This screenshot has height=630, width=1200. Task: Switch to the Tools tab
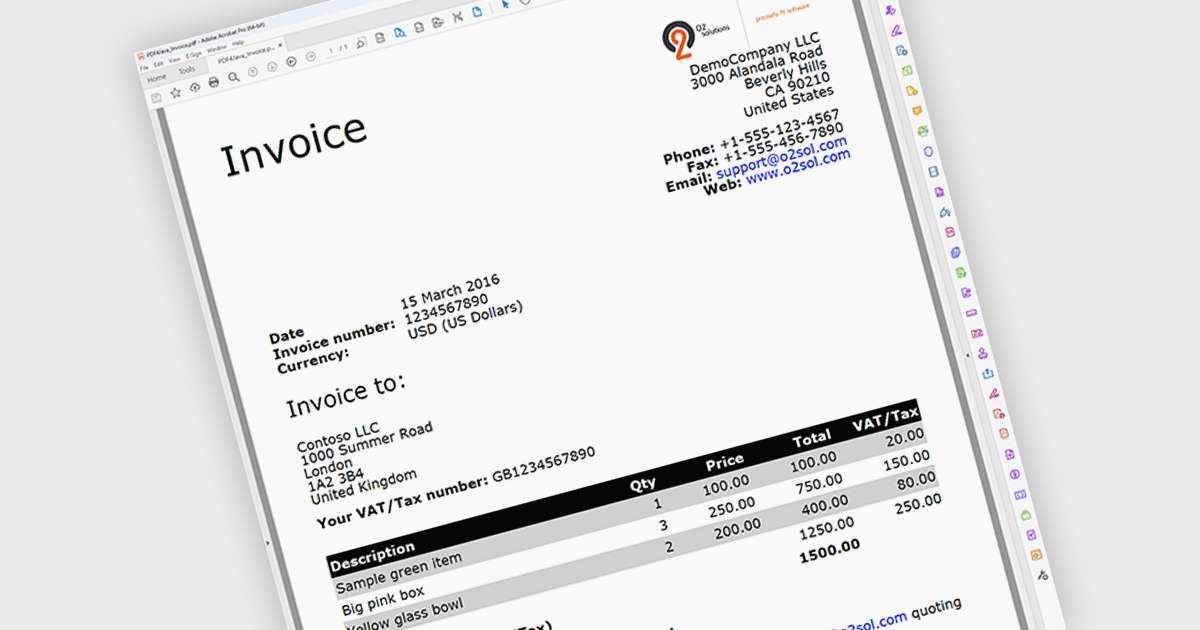[187, 70]
